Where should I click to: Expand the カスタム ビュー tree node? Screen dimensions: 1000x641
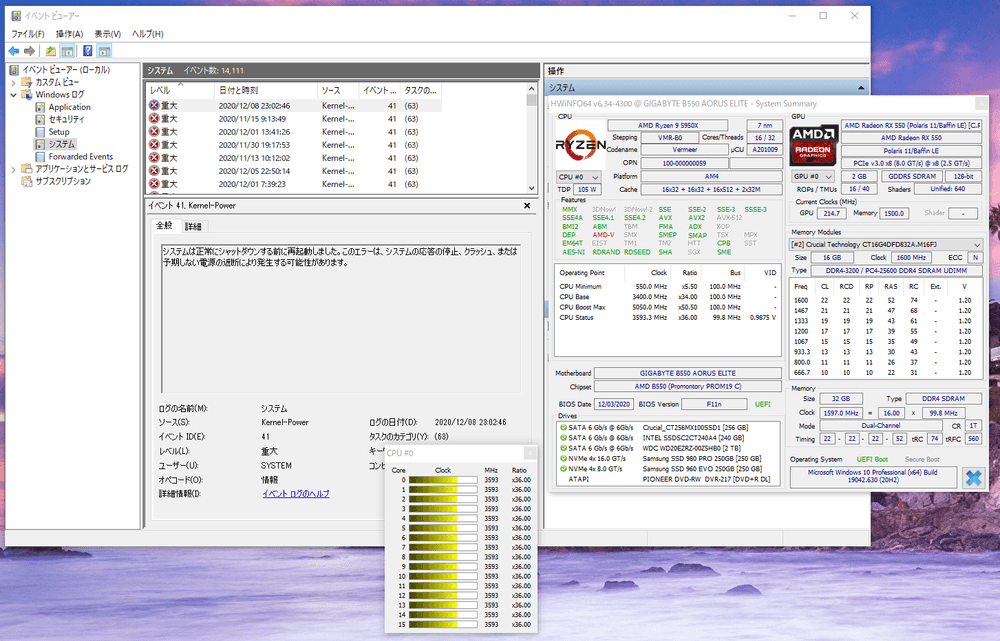click(13, 82)
